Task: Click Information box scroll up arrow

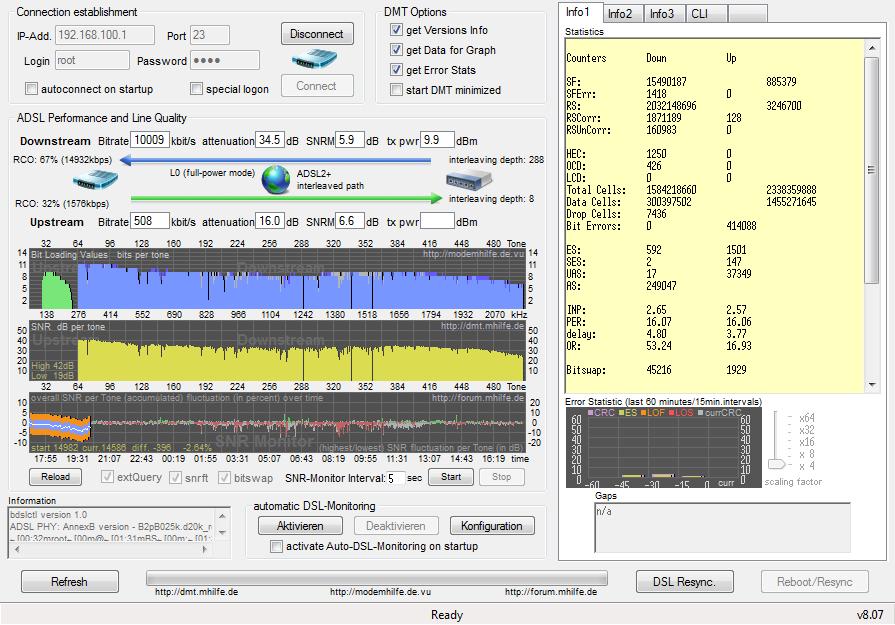Action: tap(222, 516)
